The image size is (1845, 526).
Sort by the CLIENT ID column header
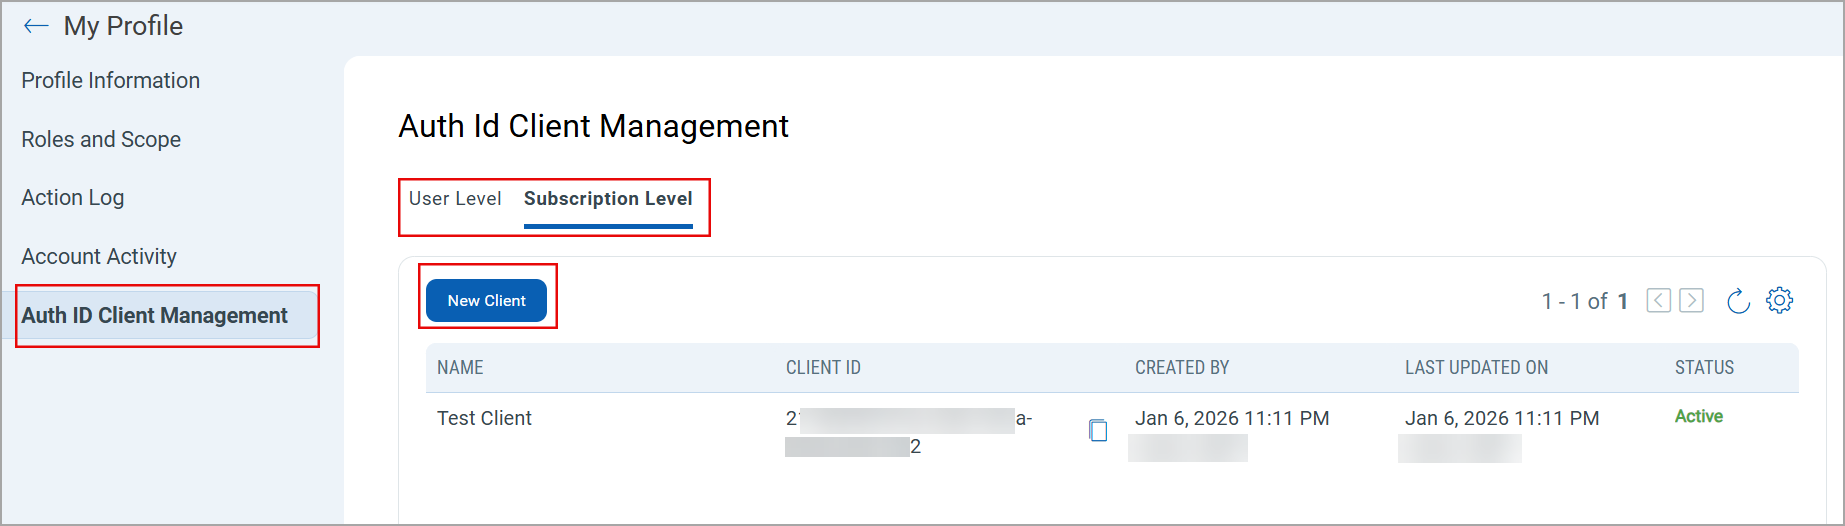point(823,368)
